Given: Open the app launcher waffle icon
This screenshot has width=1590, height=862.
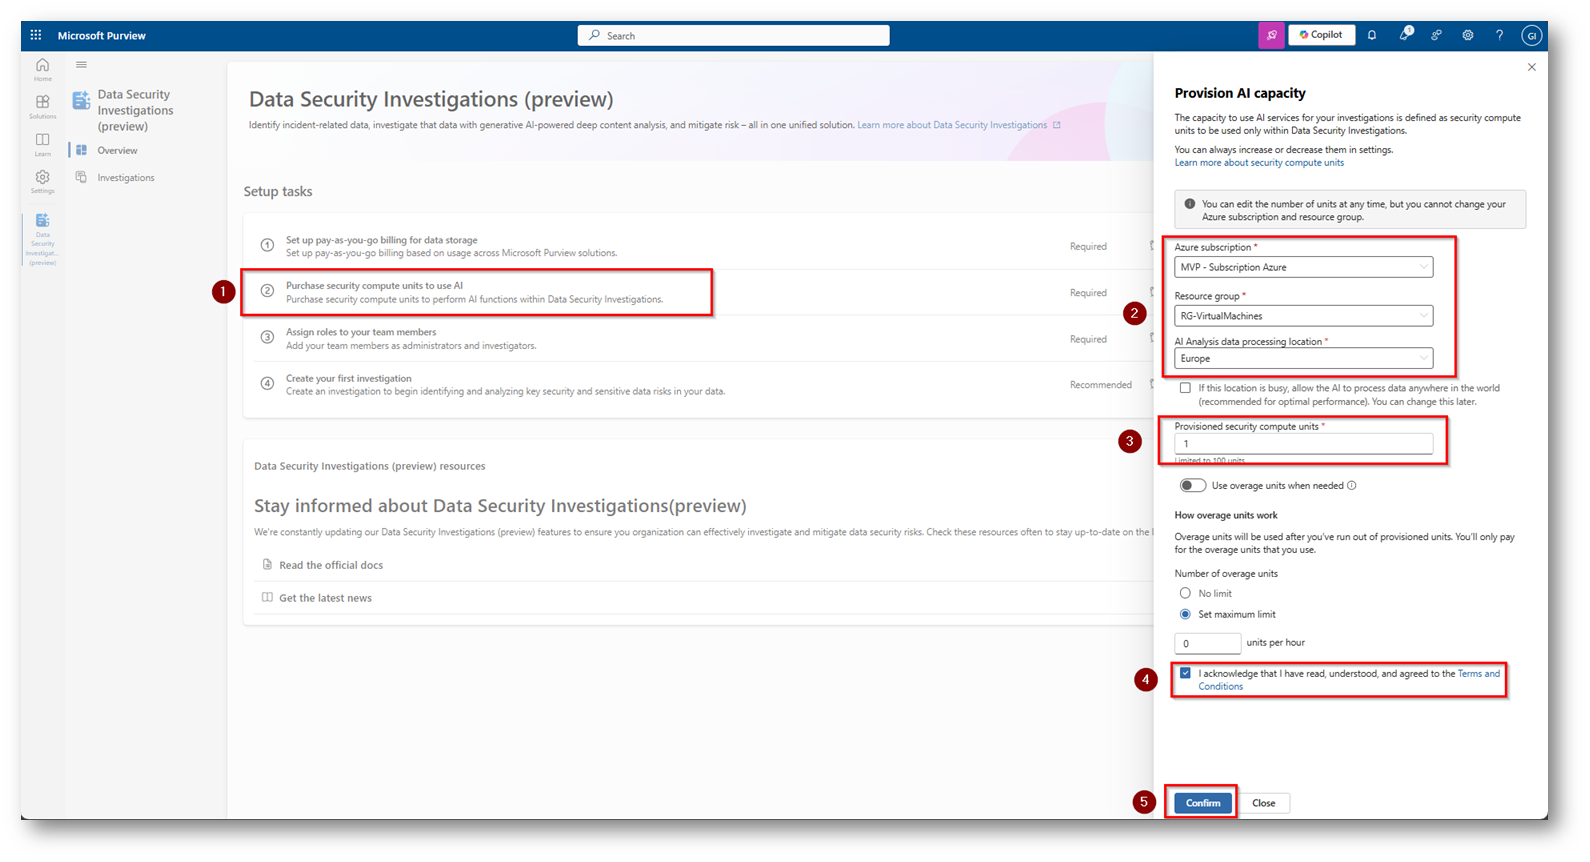Looking at the screenshot, I should click(x=36, y=35).
